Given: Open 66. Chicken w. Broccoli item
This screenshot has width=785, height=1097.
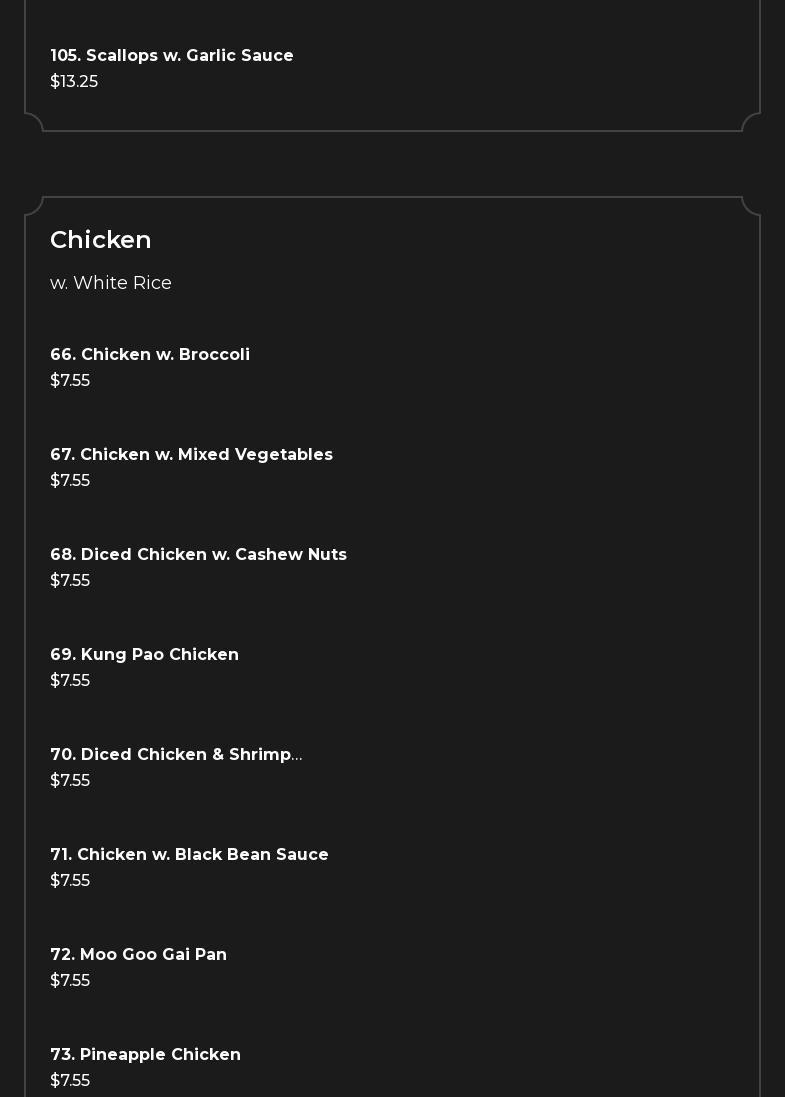Looking at the screenshot, I should (x=150, y=354).
